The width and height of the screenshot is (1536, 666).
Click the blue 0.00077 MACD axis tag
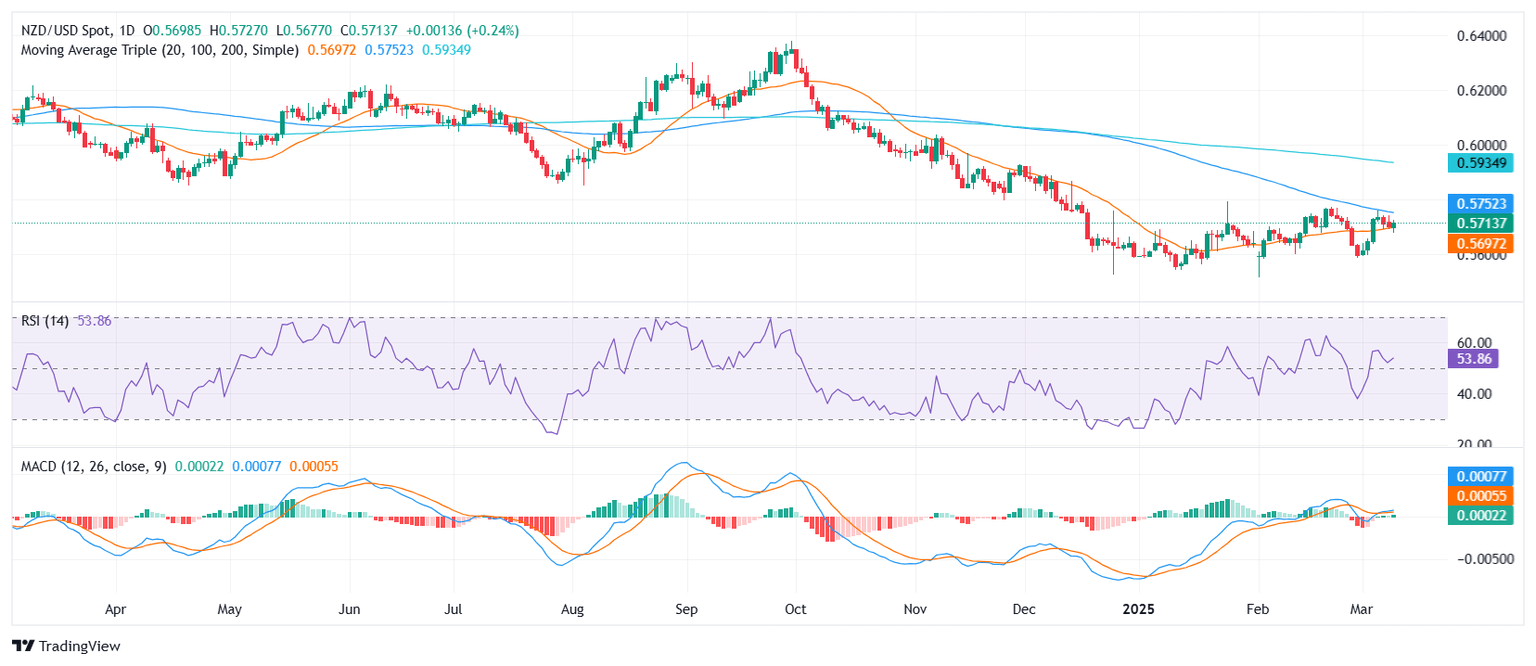point(1487,475)
